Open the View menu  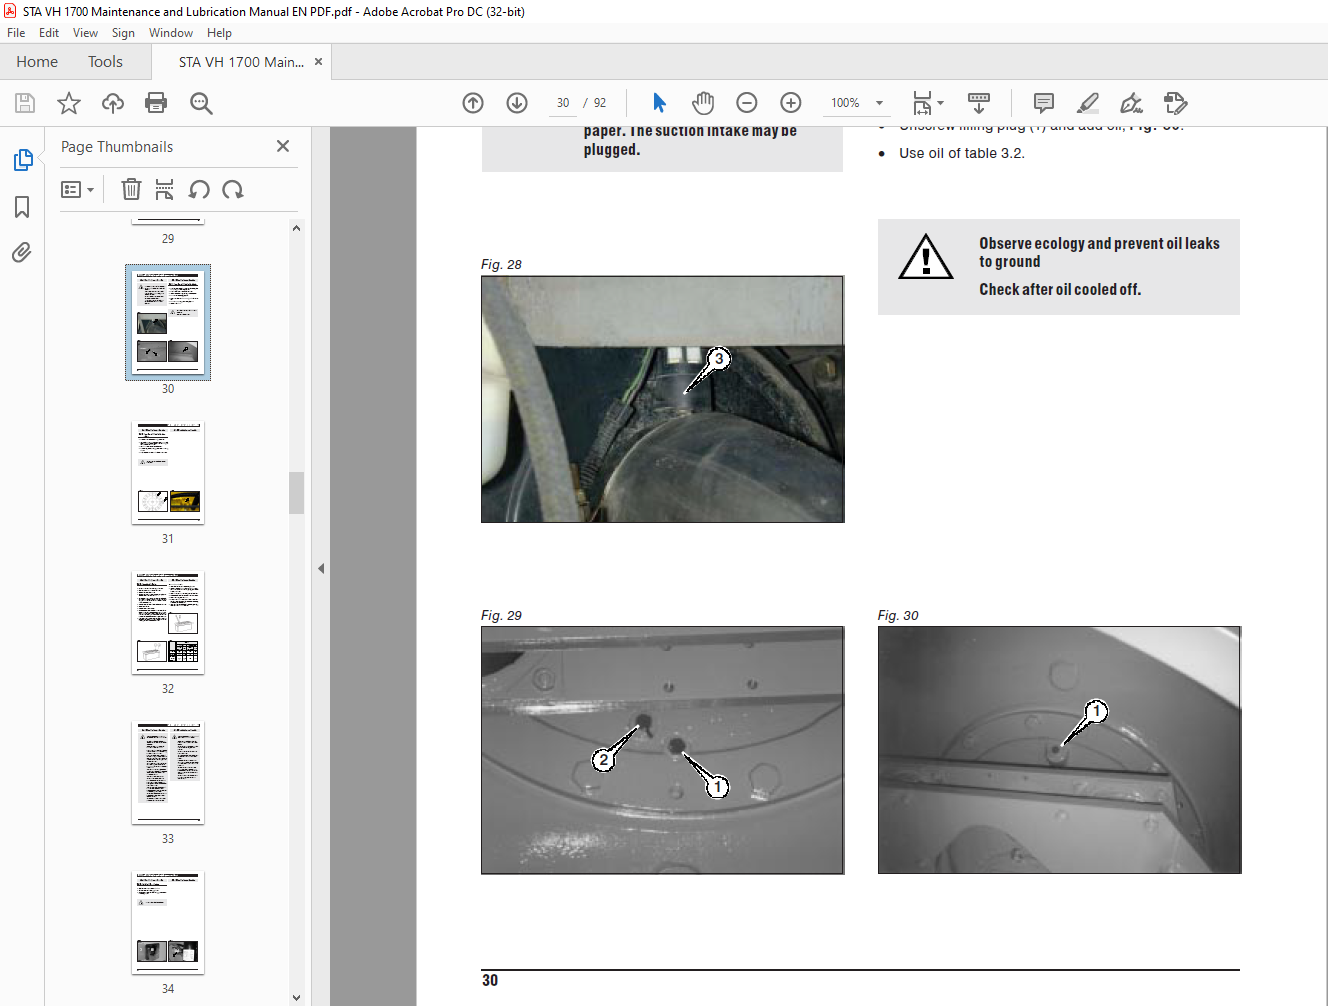tap(85, 33)
